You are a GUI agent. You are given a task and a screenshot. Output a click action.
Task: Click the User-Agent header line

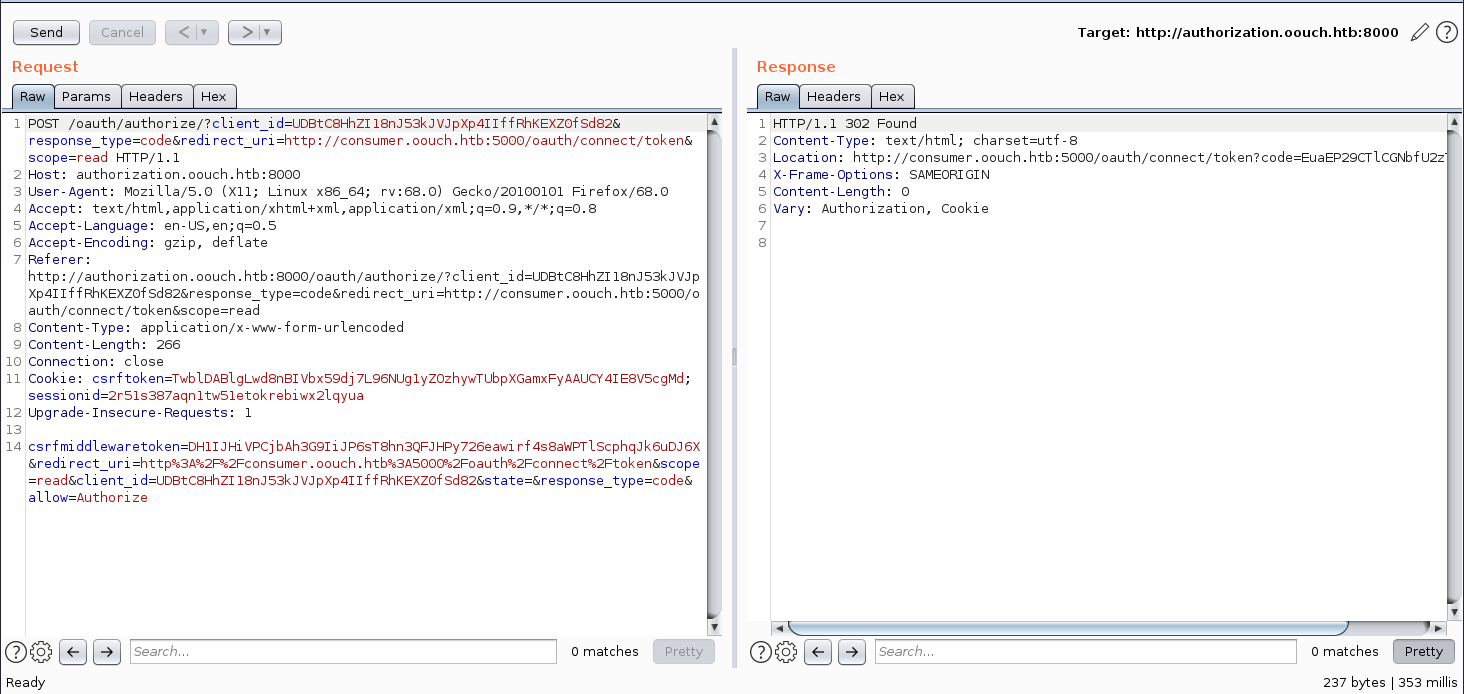pyautogui.click(x=348, y=191)
